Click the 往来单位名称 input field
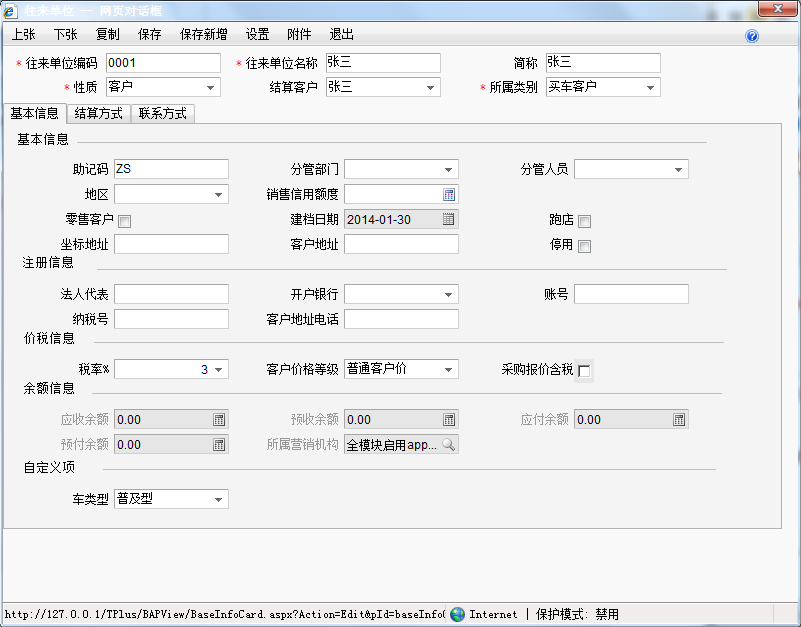 [383, 63]
